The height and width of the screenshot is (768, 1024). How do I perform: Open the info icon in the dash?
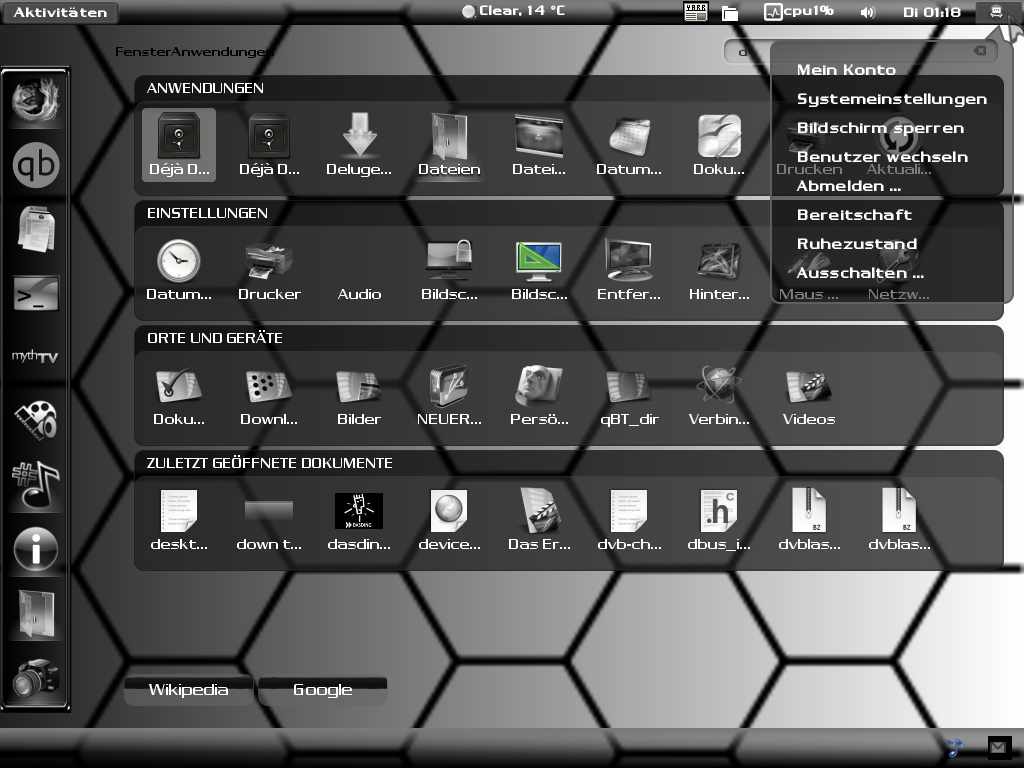coord(36,549)
